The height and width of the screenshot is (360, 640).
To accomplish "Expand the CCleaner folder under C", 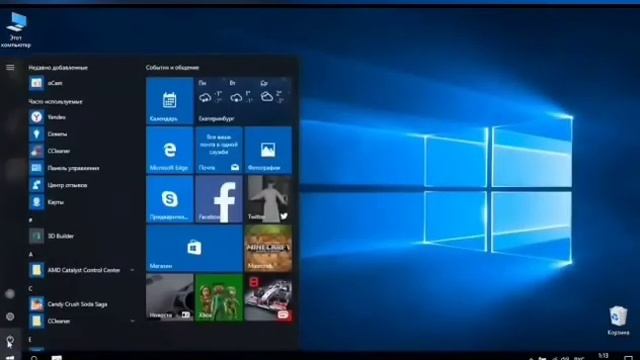I will click(x=132, y=321).
